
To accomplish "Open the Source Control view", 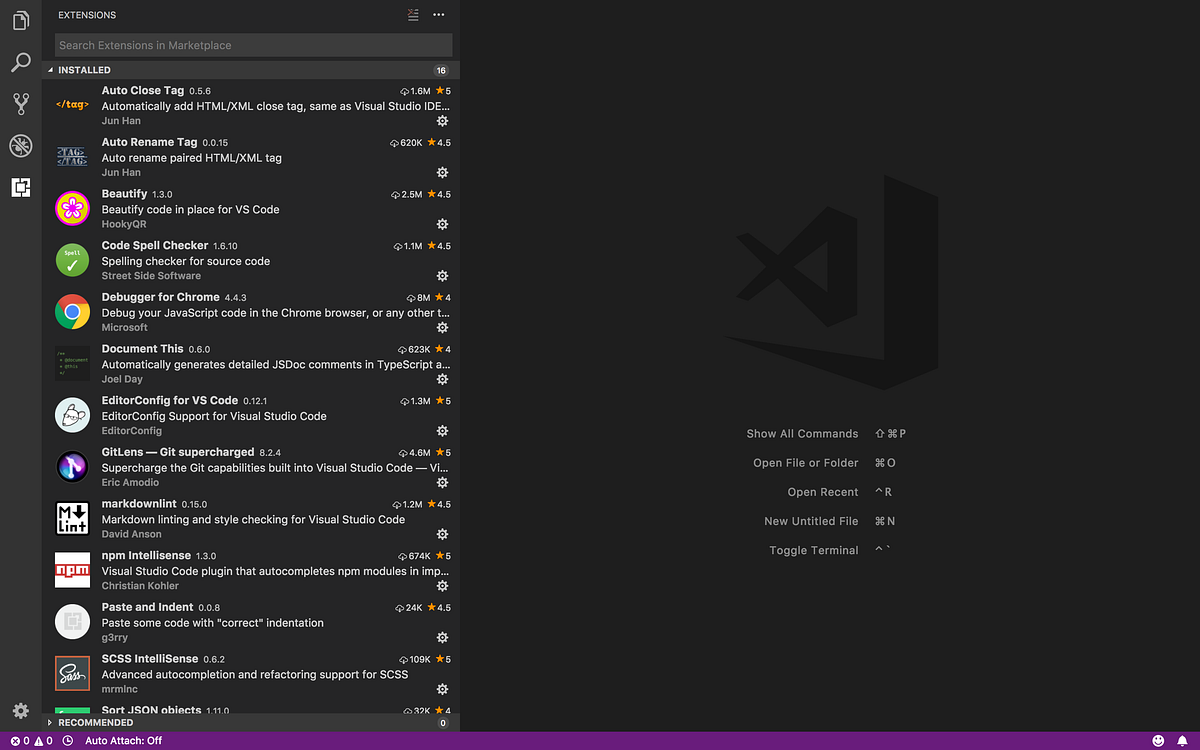I will point(20,103).
